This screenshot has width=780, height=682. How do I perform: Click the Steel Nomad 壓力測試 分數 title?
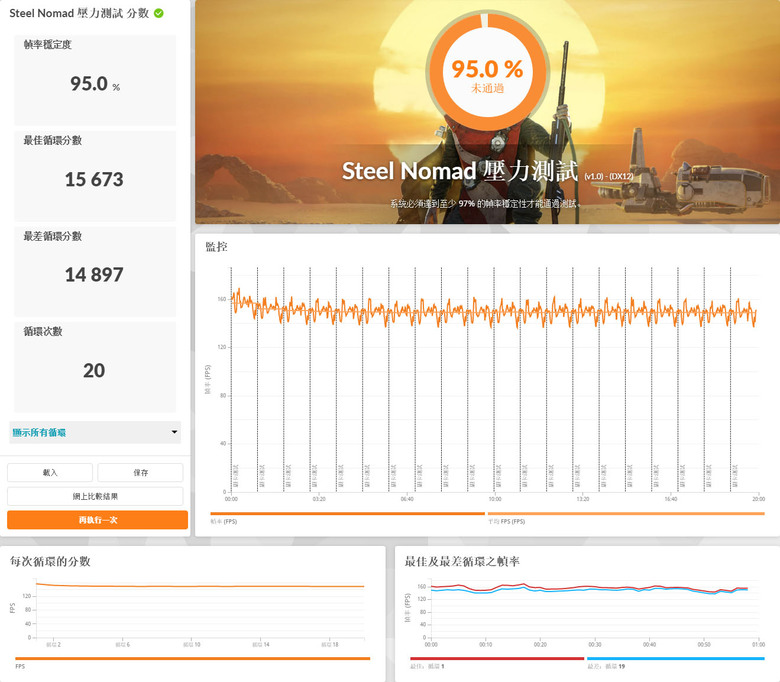click(x=79, y=13)
